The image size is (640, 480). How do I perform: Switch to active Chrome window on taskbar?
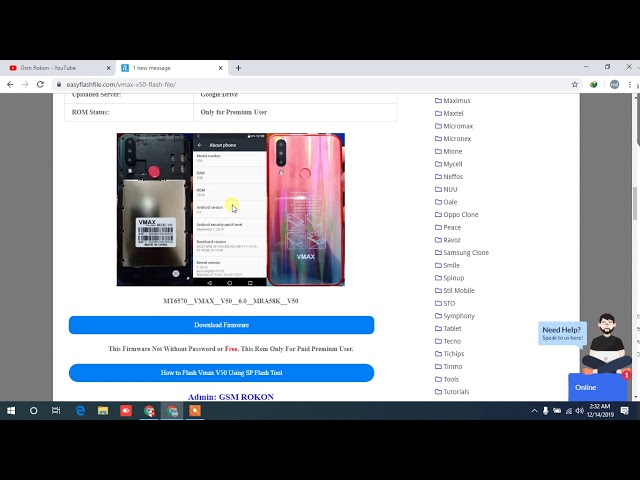(172, 411)
